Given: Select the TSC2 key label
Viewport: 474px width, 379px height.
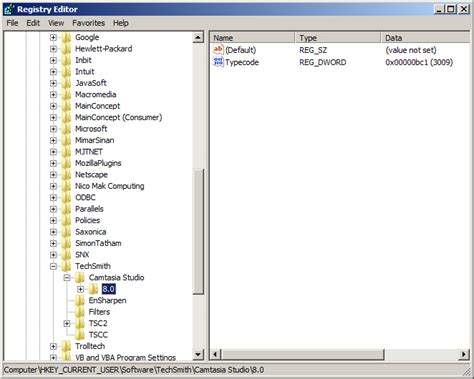Looking at the screenshot, I should coord(98,323).
